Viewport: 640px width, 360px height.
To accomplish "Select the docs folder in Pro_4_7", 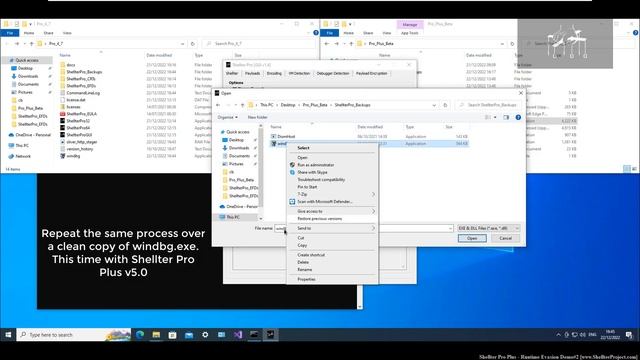I will click(71, 64).
